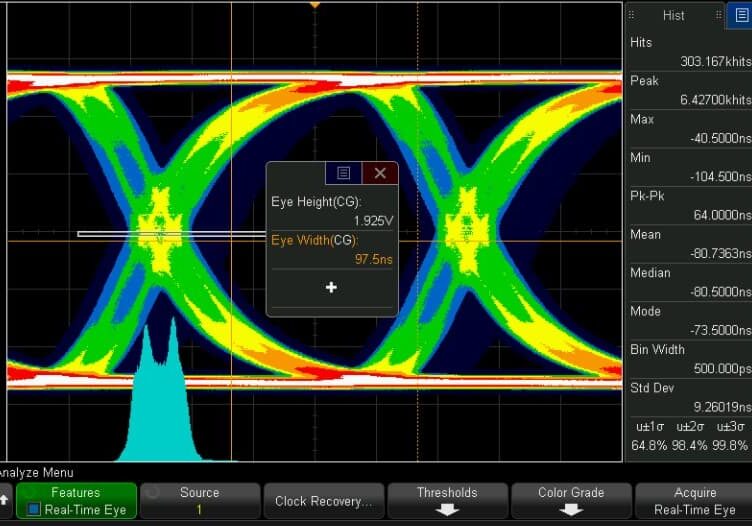Open the Features Real-Time Eye softkey

[76, 501]
